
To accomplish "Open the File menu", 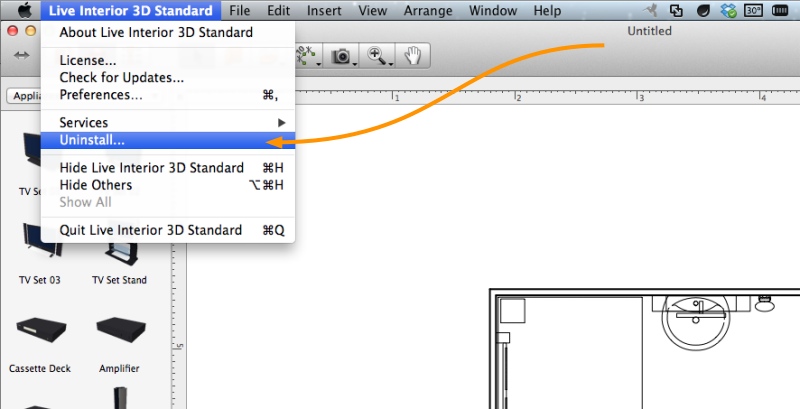I will coord(239,10).
